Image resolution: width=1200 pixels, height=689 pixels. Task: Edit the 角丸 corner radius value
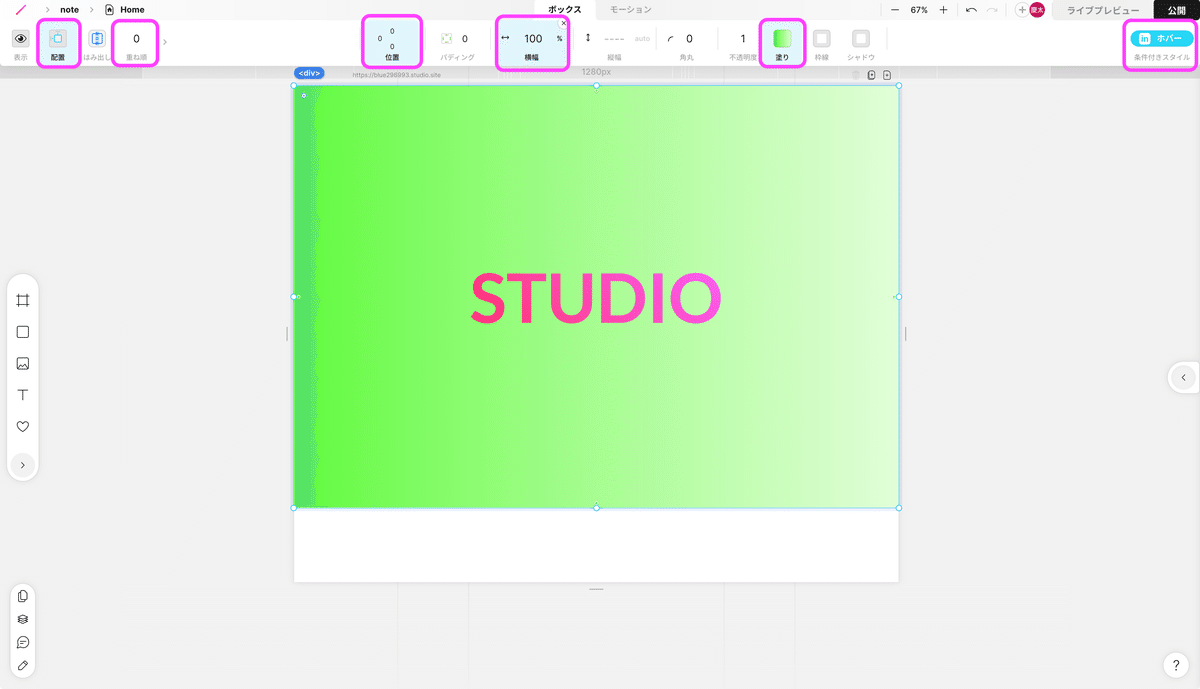tap(689, 39)
